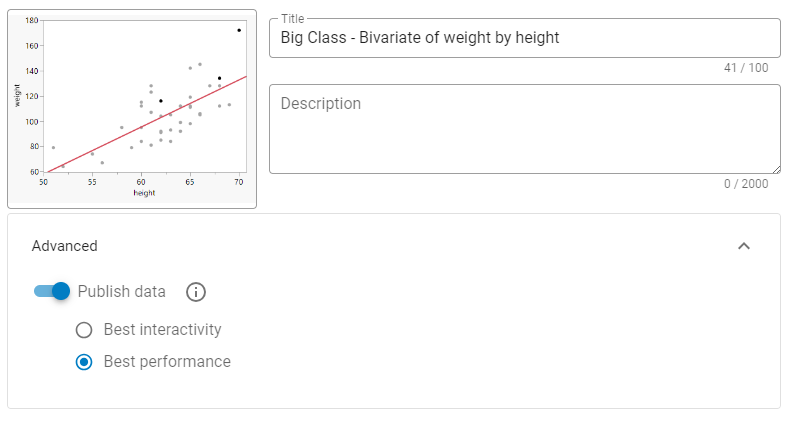Viewport: 791px width, 421px height.
Task: Click the weight axis label in thumbnail
Action: coord(18,96)
